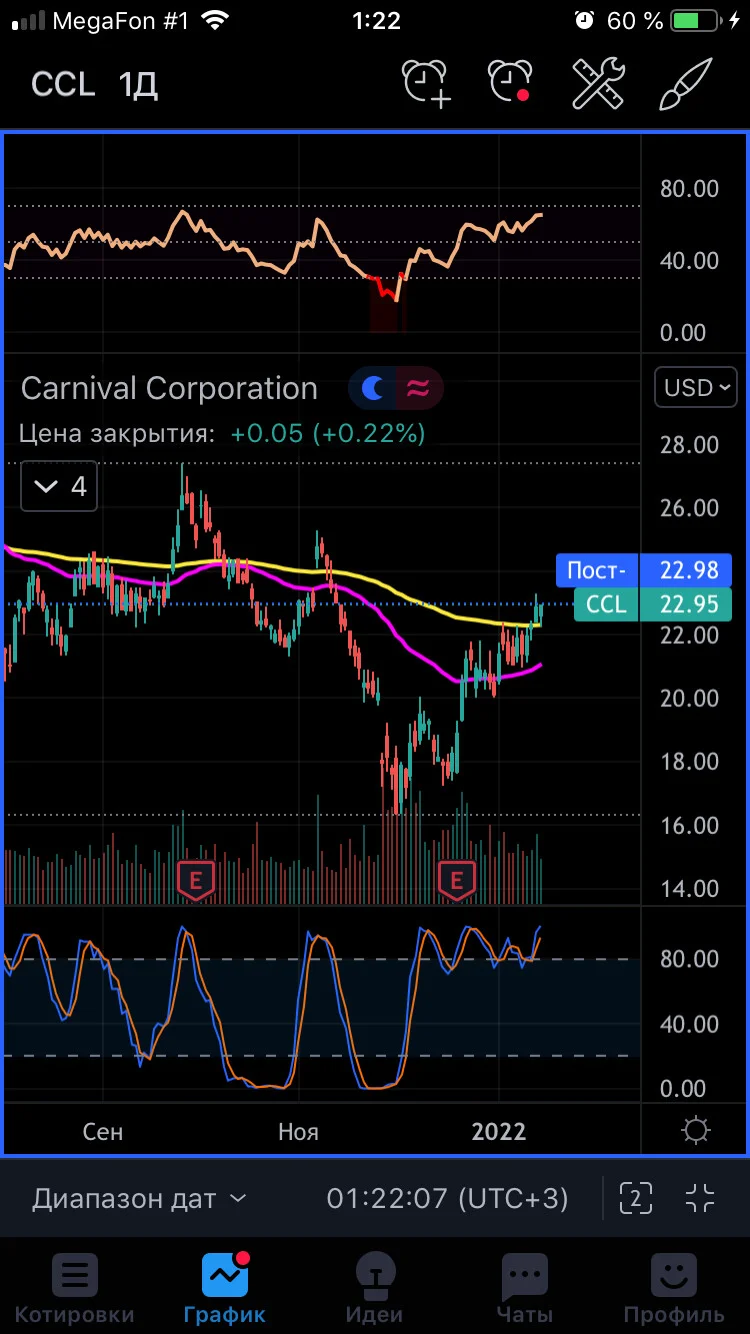
Task: Switch to the Котировки tab
Action: coord(74,1289)
